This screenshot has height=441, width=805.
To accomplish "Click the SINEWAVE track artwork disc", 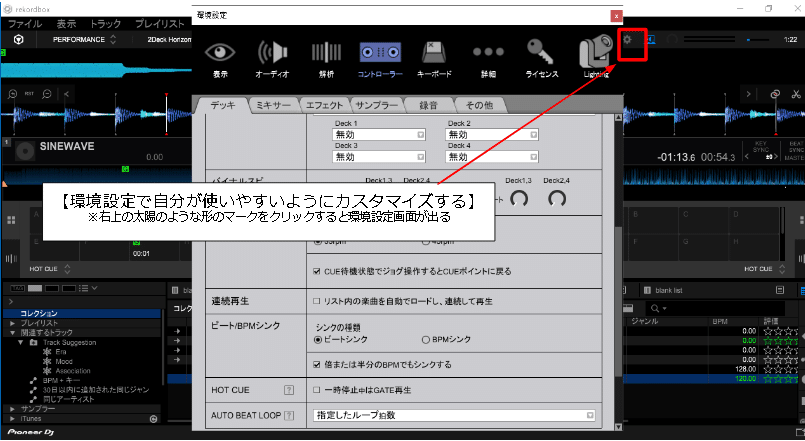I will (x=25, y=151).
